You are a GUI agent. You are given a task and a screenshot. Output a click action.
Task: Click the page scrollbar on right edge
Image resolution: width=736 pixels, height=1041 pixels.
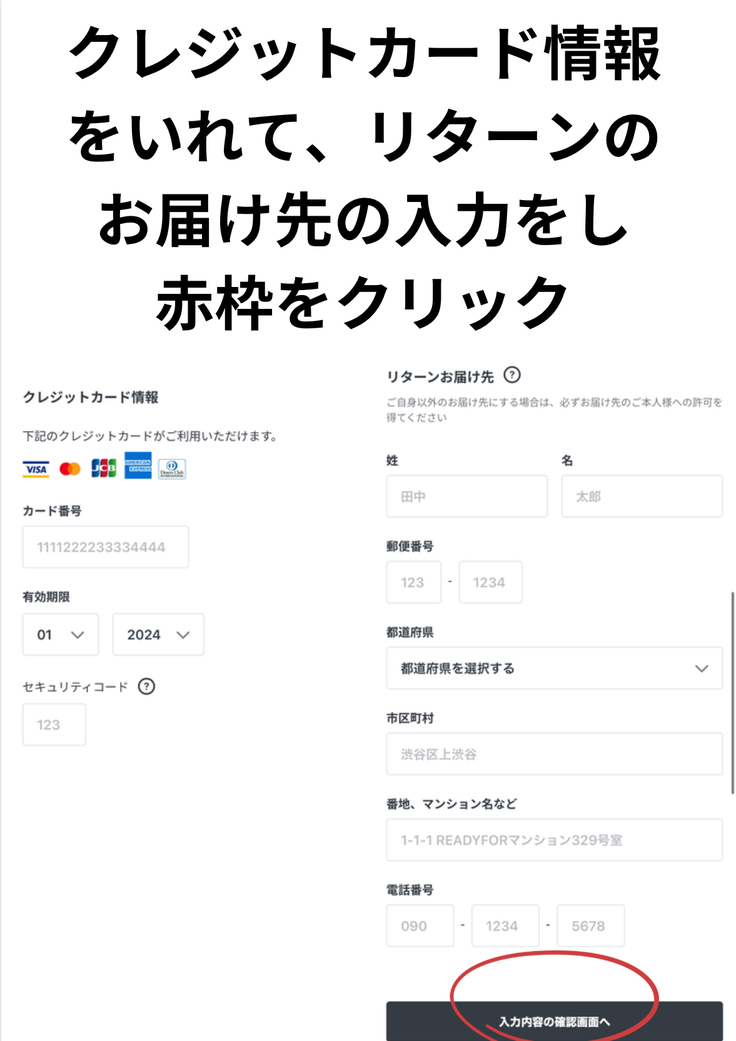tap(732, 692)
